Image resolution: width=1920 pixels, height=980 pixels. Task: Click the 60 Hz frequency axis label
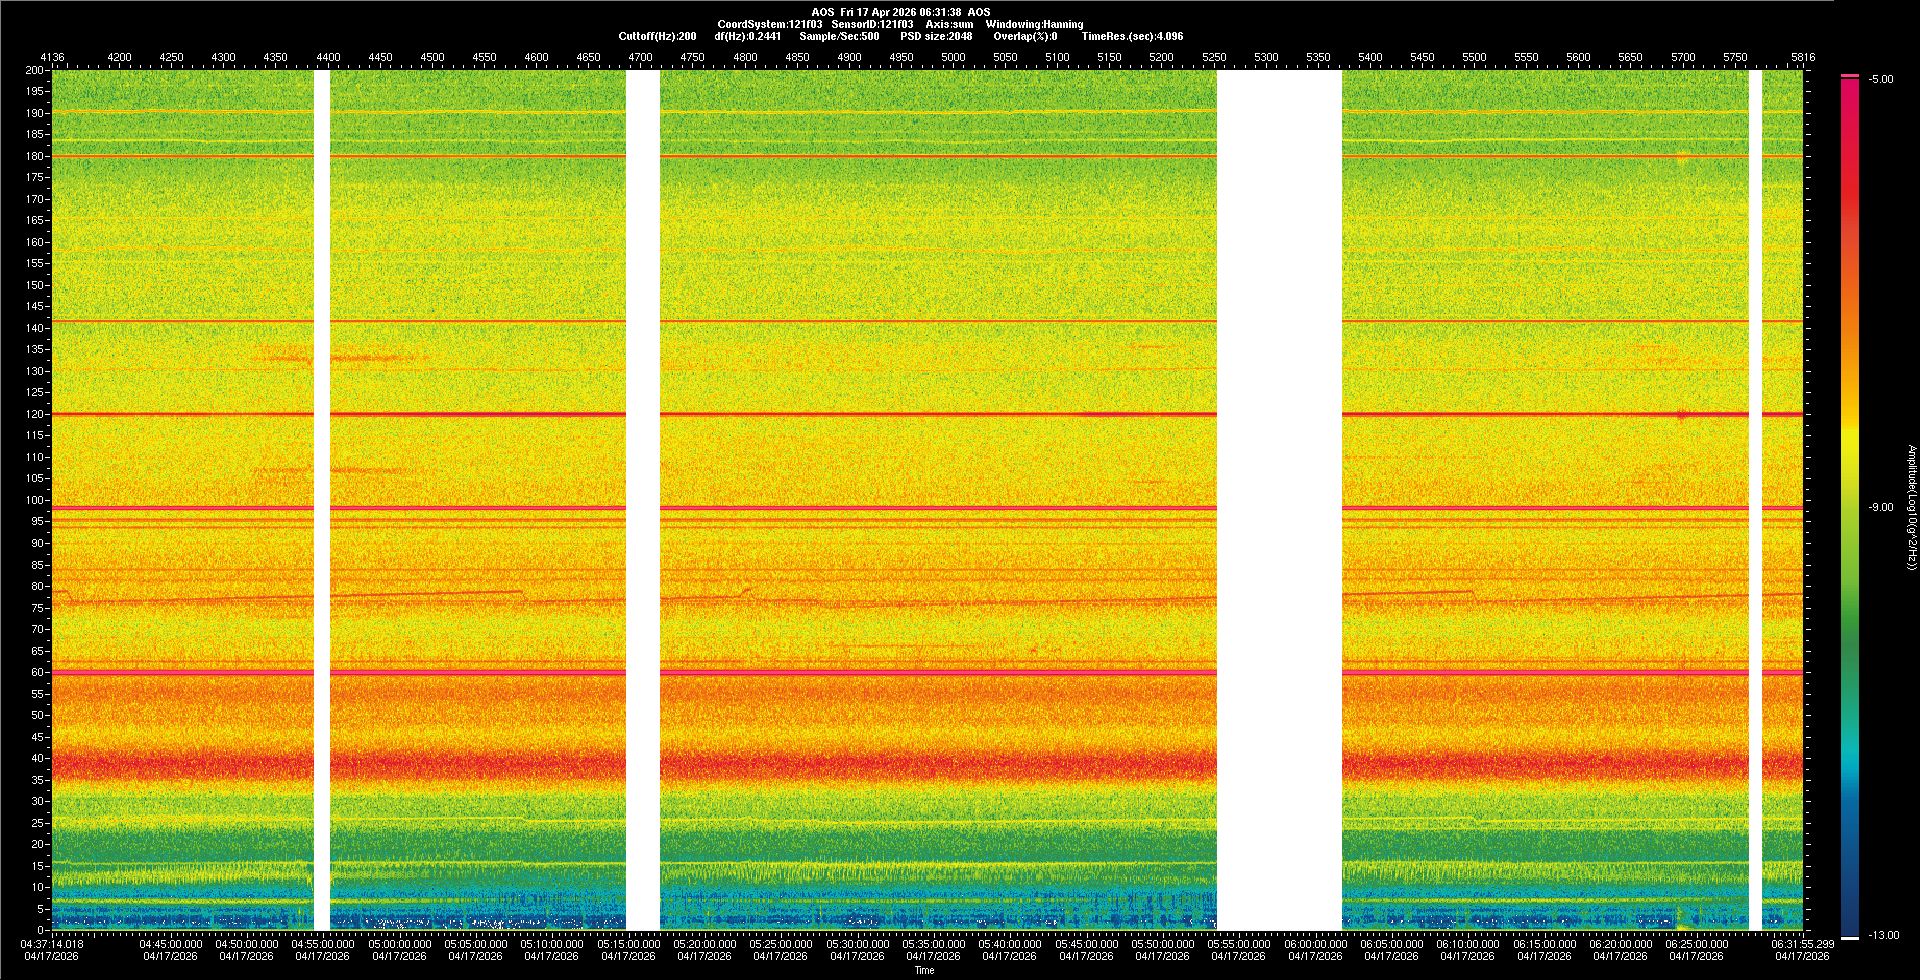37,672
